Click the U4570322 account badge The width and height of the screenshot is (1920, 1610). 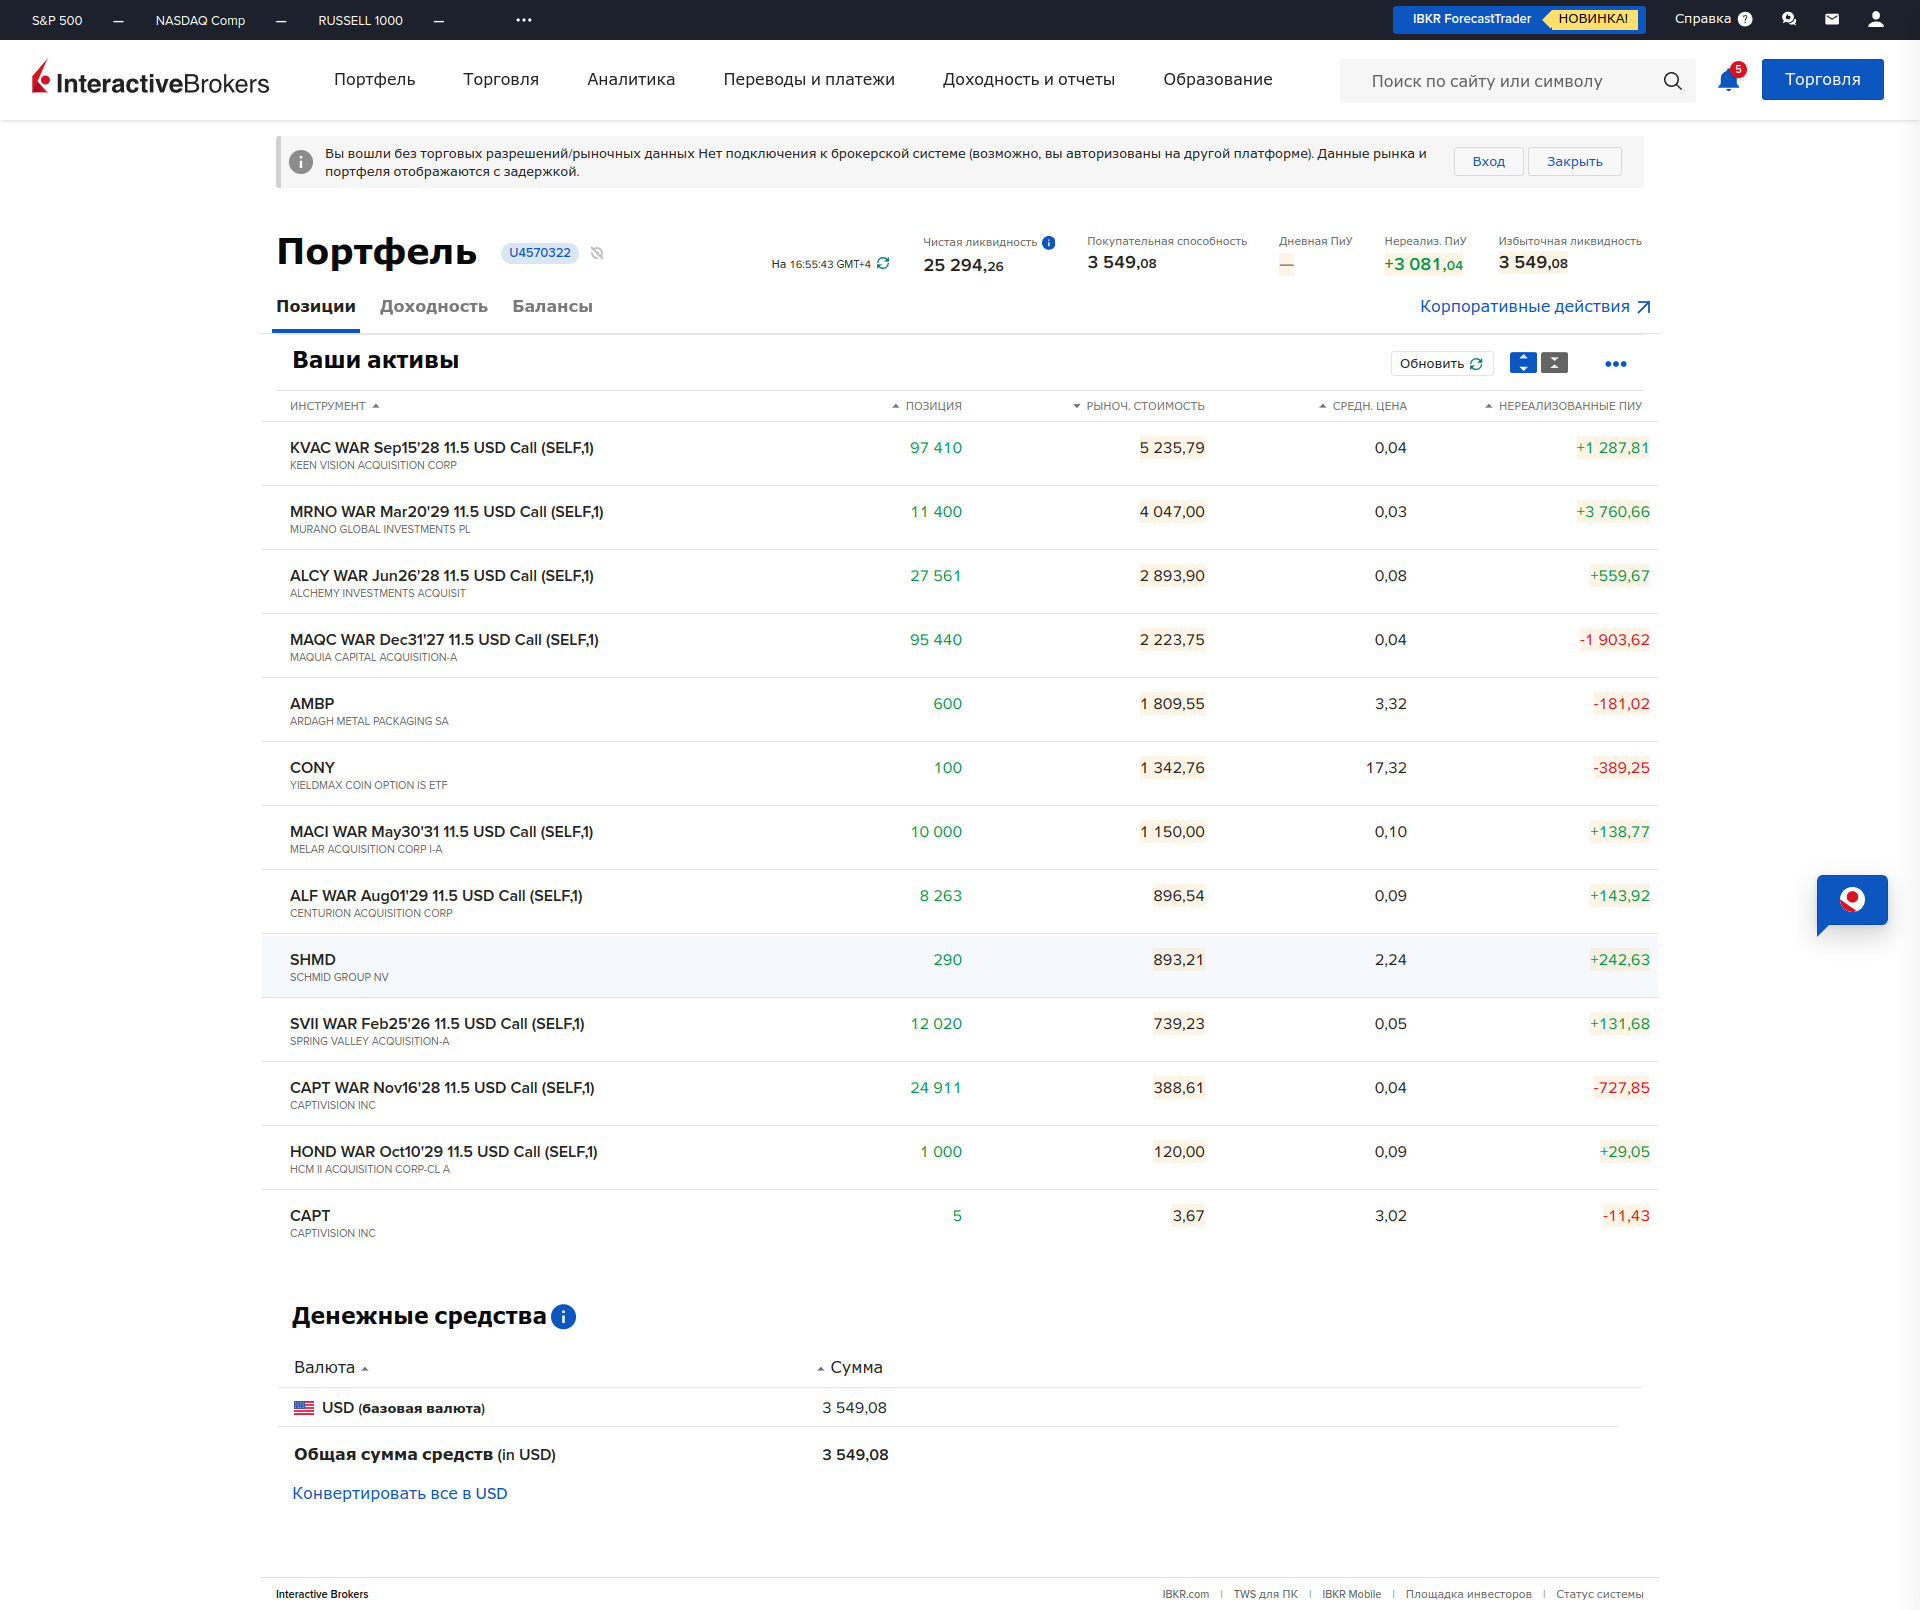[540, 253]
